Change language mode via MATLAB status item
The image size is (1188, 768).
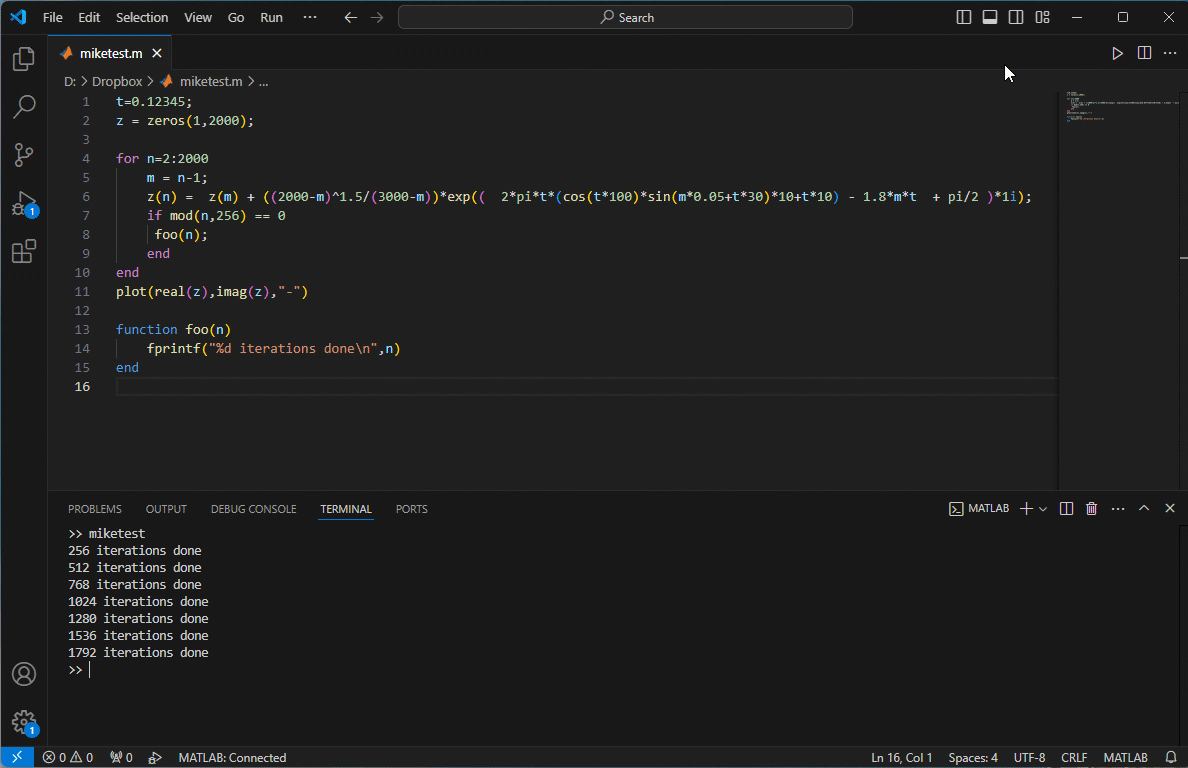tap(1125, 757)
